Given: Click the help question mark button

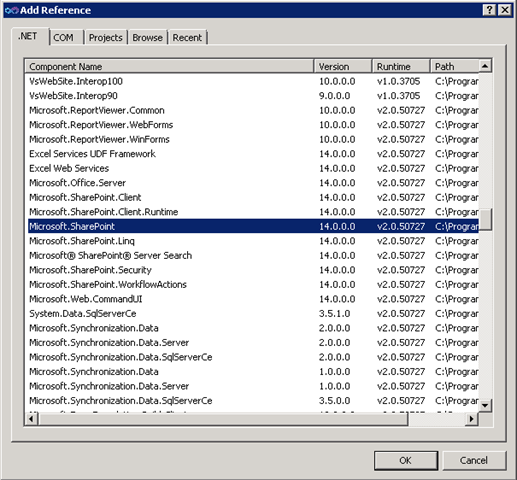Looking at the screenshot, I should (489, 10).
